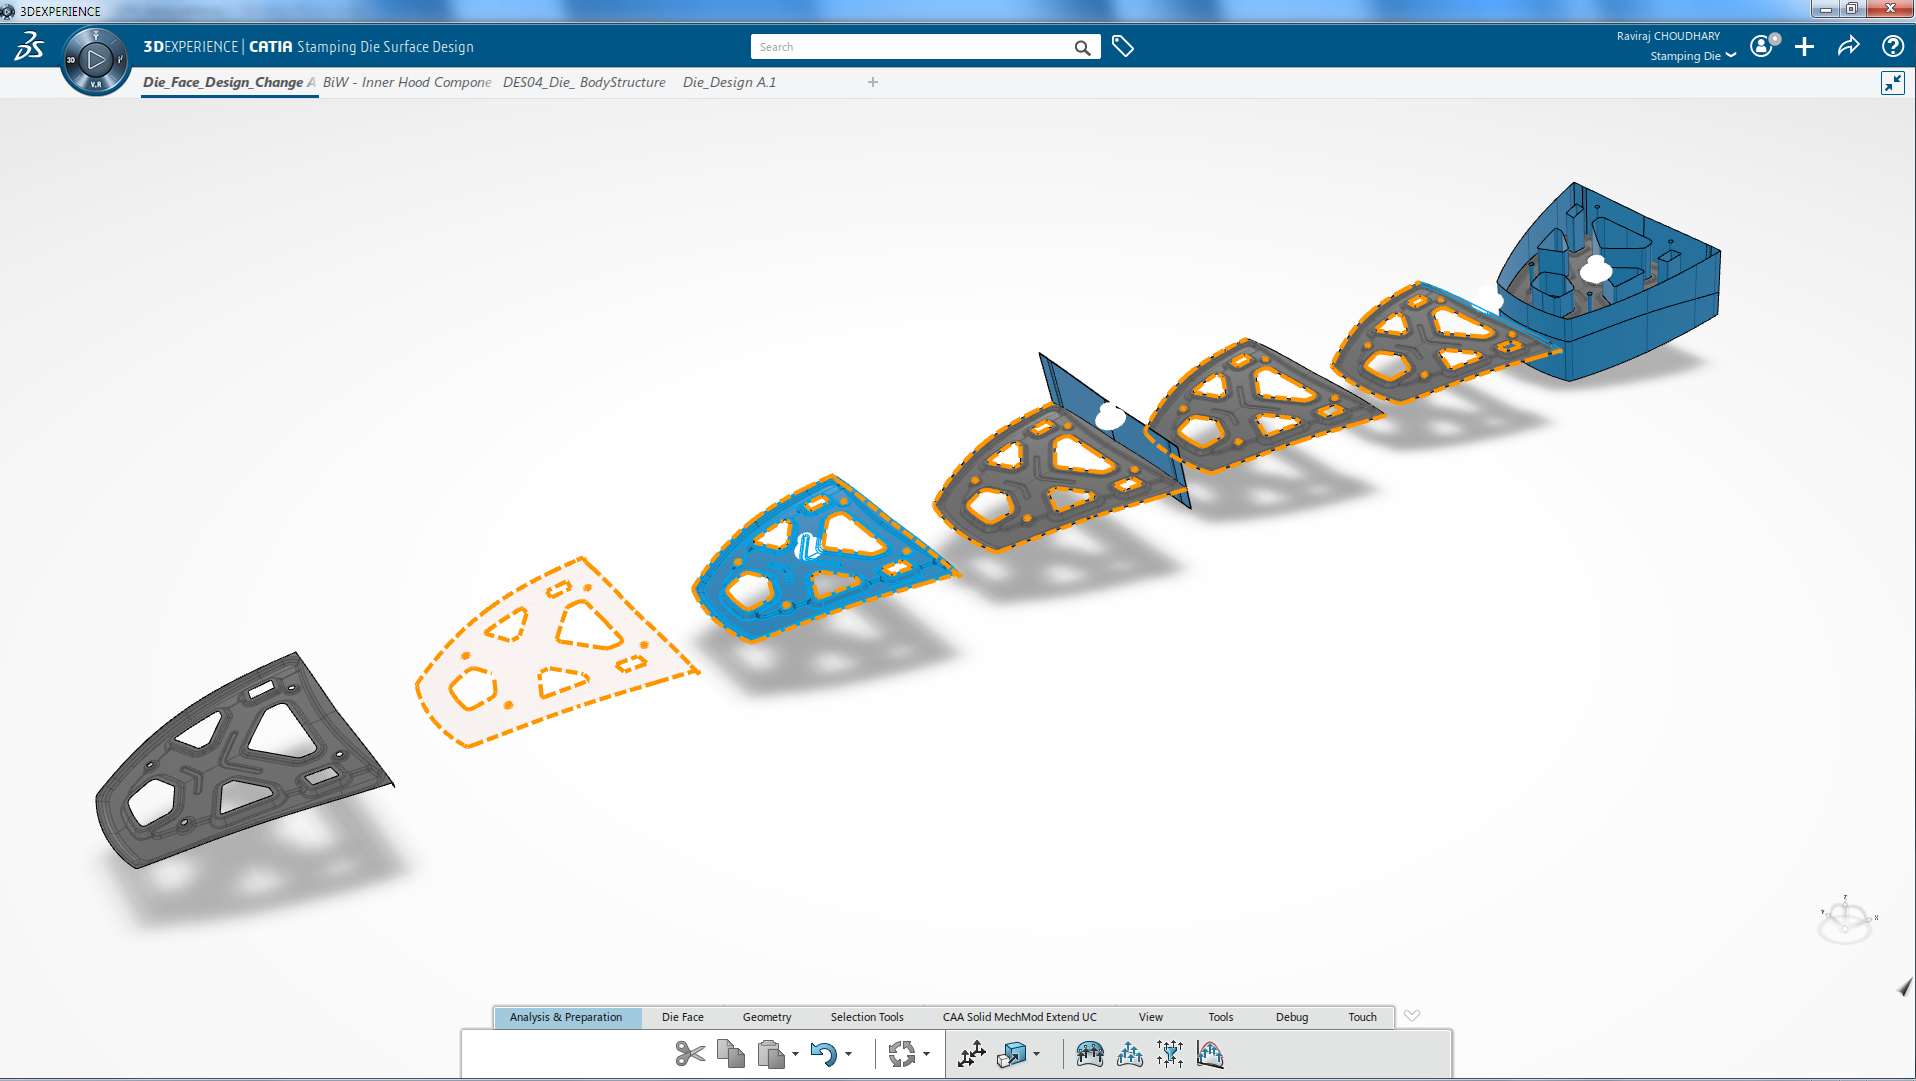This screenshot has width=1916, height=1081.
Task: Click the Copy icon in bottom toolbar
Action: (x=730, y=1054)
